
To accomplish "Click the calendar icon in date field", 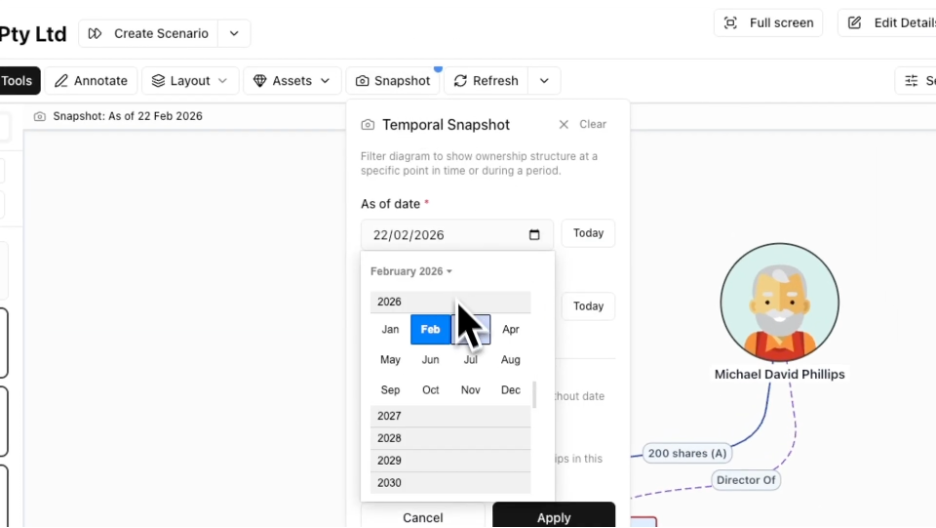I will click(534, 235).
